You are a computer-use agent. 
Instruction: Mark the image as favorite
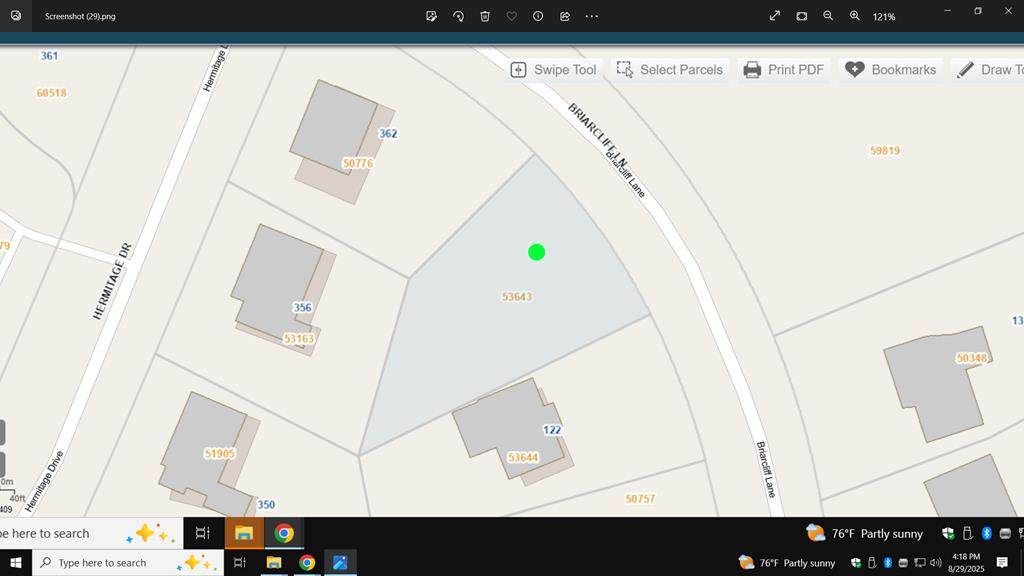pos(511,16)
